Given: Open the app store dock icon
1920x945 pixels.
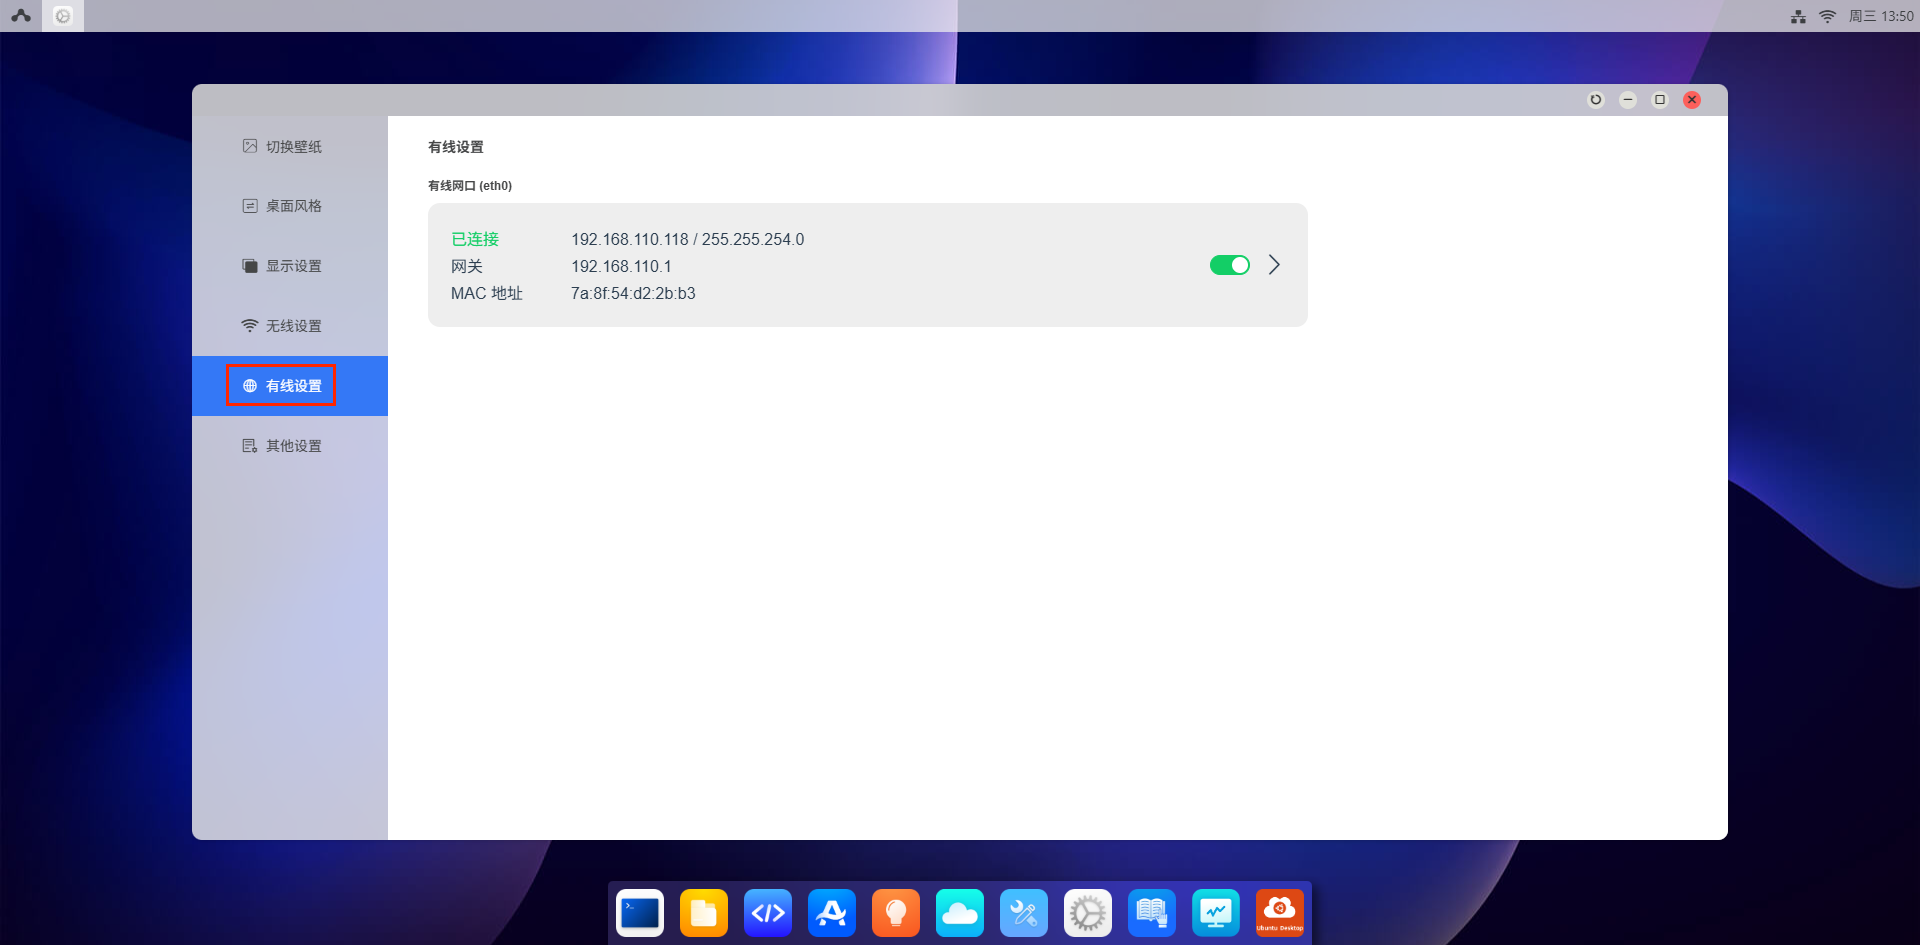Looking at the screenshot, I should click(x=832, y=913).
